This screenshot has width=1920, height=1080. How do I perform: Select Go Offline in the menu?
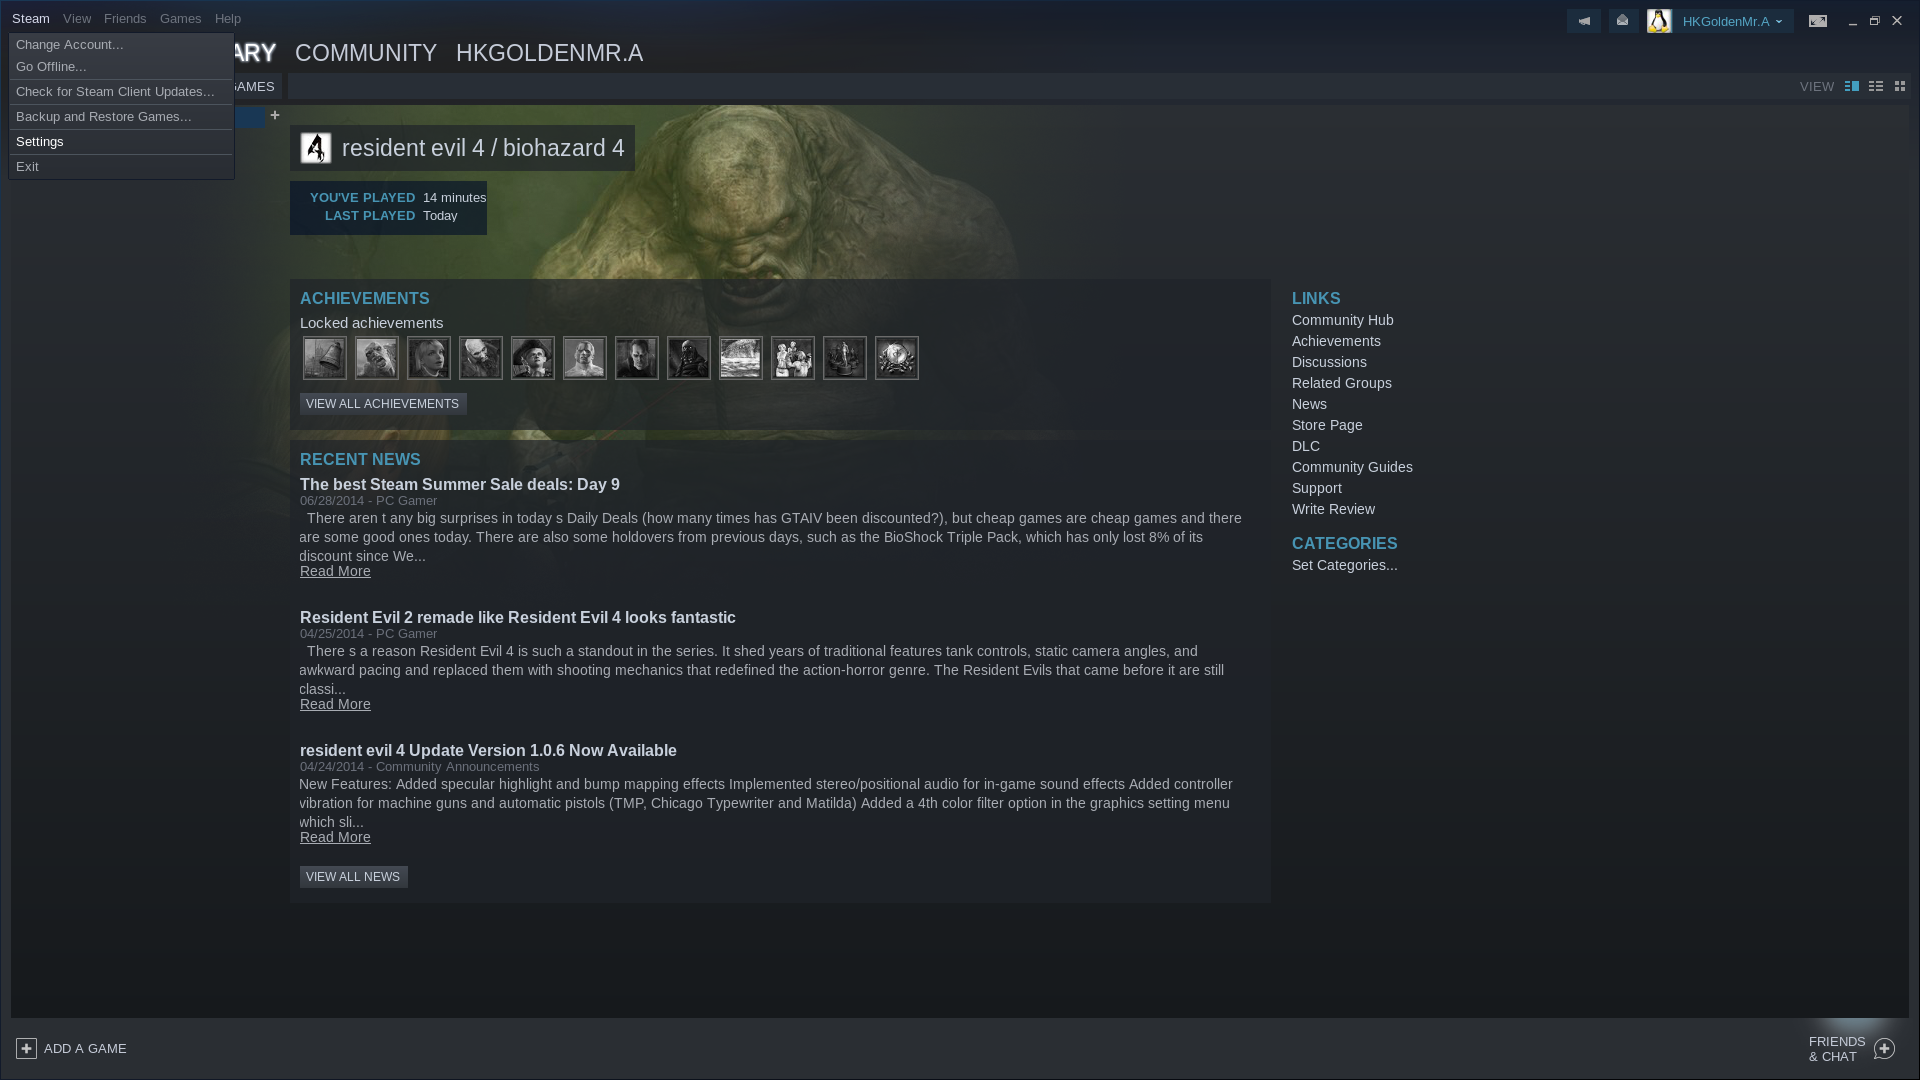point(121,67)
